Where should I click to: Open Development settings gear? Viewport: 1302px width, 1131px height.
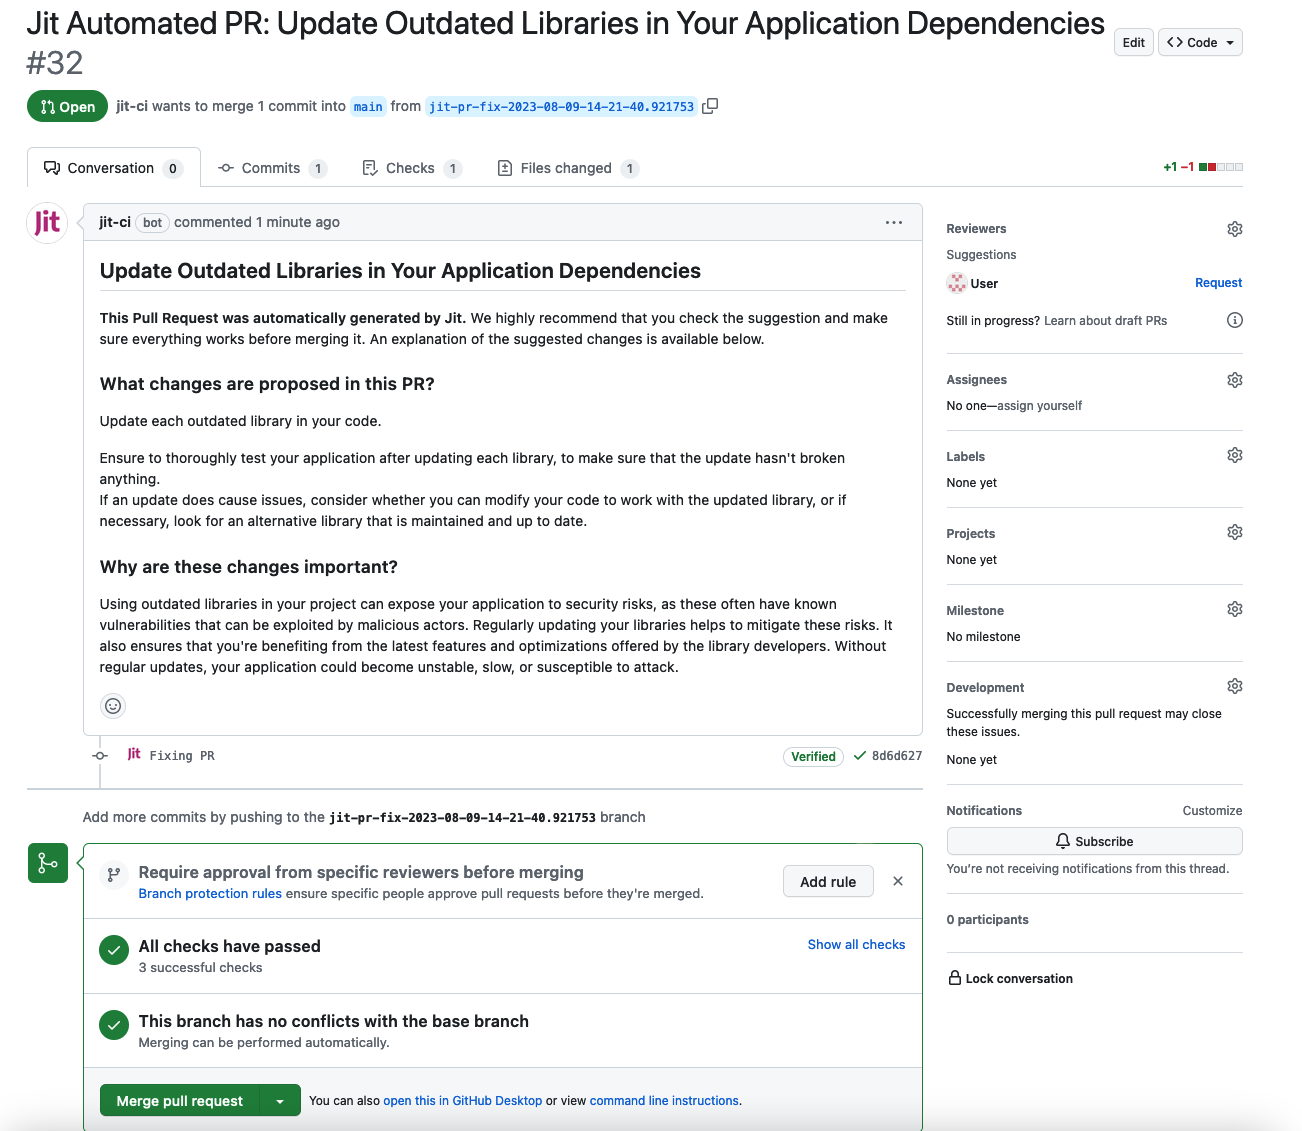1235,686
